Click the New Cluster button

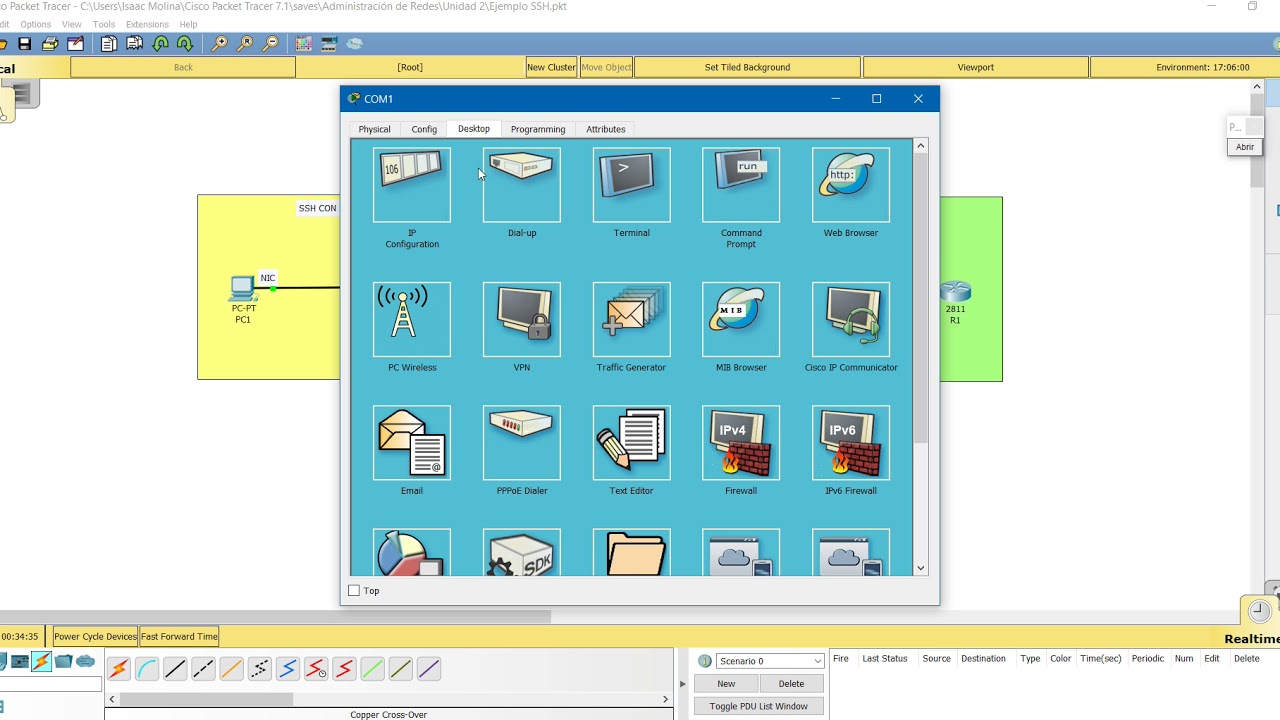pos(551,67)
